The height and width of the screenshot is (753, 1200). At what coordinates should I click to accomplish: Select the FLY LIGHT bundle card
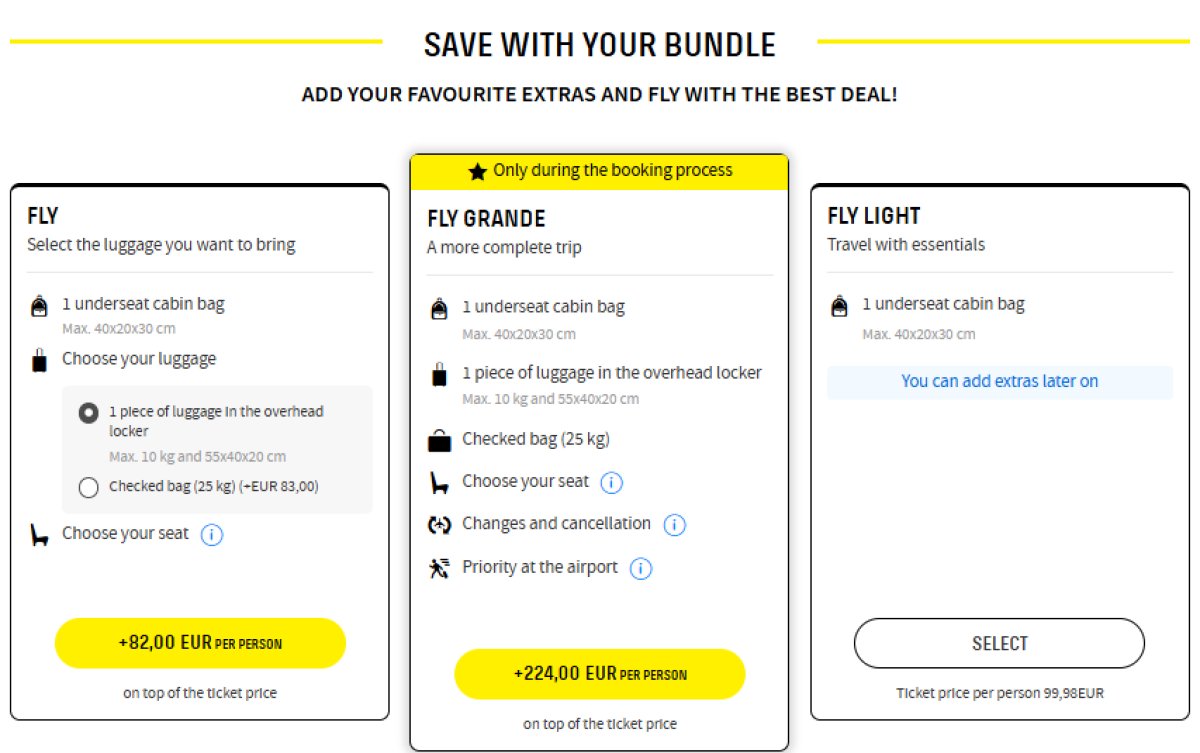999,643
